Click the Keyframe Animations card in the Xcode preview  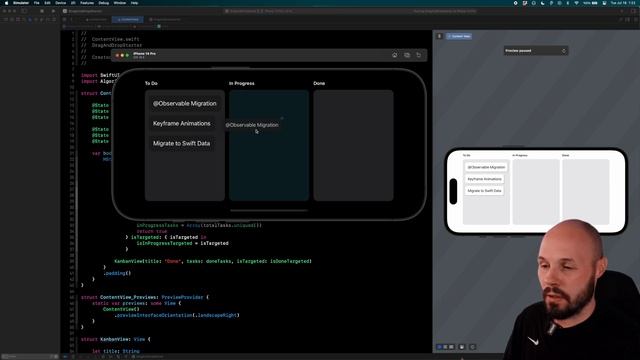[x=484, y=179]
